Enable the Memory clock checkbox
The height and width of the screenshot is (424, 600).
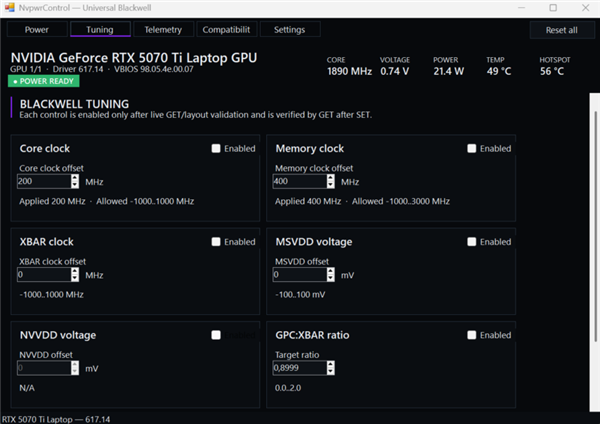click(x=471, y=148)
